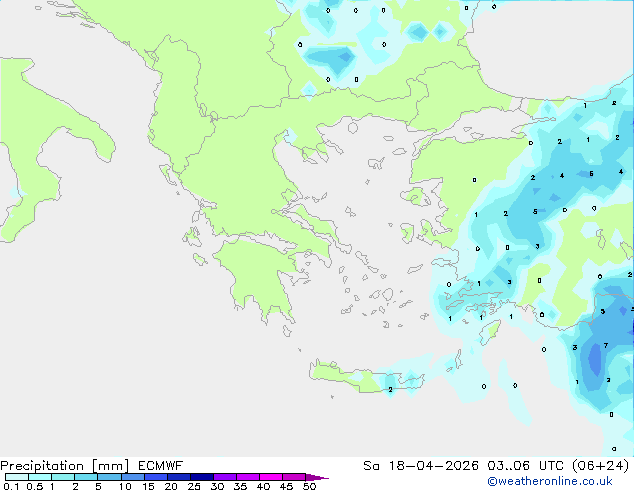This screenshot has height=490, width=634.
Task: Click the '2' precipitation value on Crete
Action: [390, 390]
